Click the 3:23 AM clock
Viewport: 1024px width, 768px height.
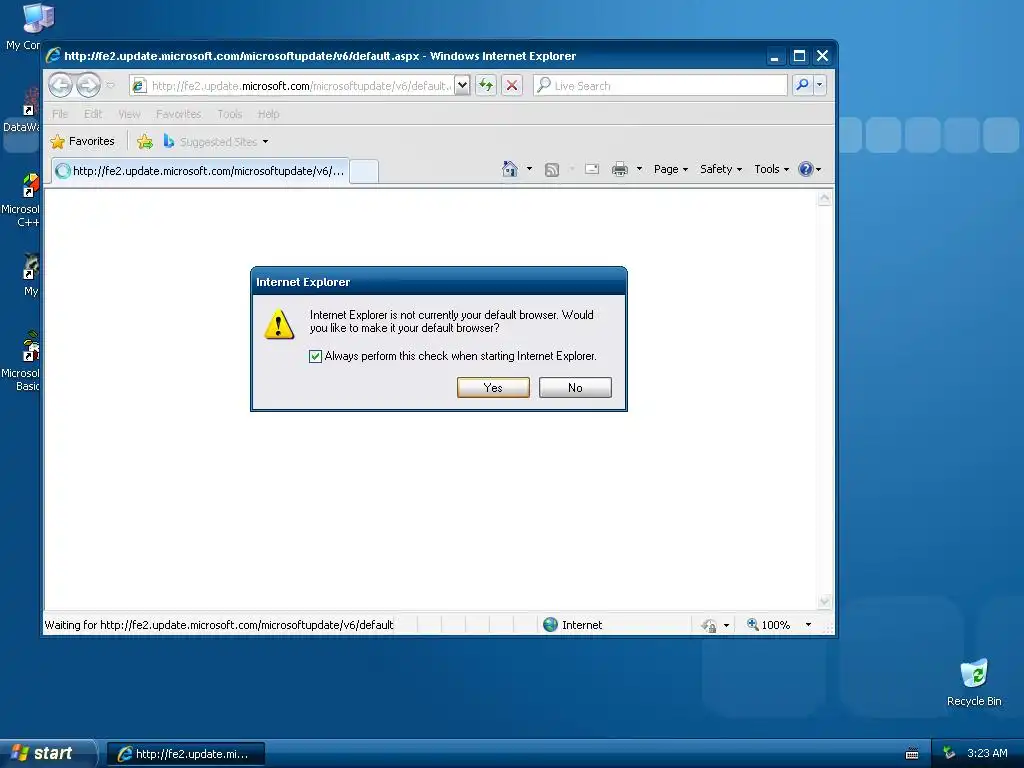pos(987,753)
